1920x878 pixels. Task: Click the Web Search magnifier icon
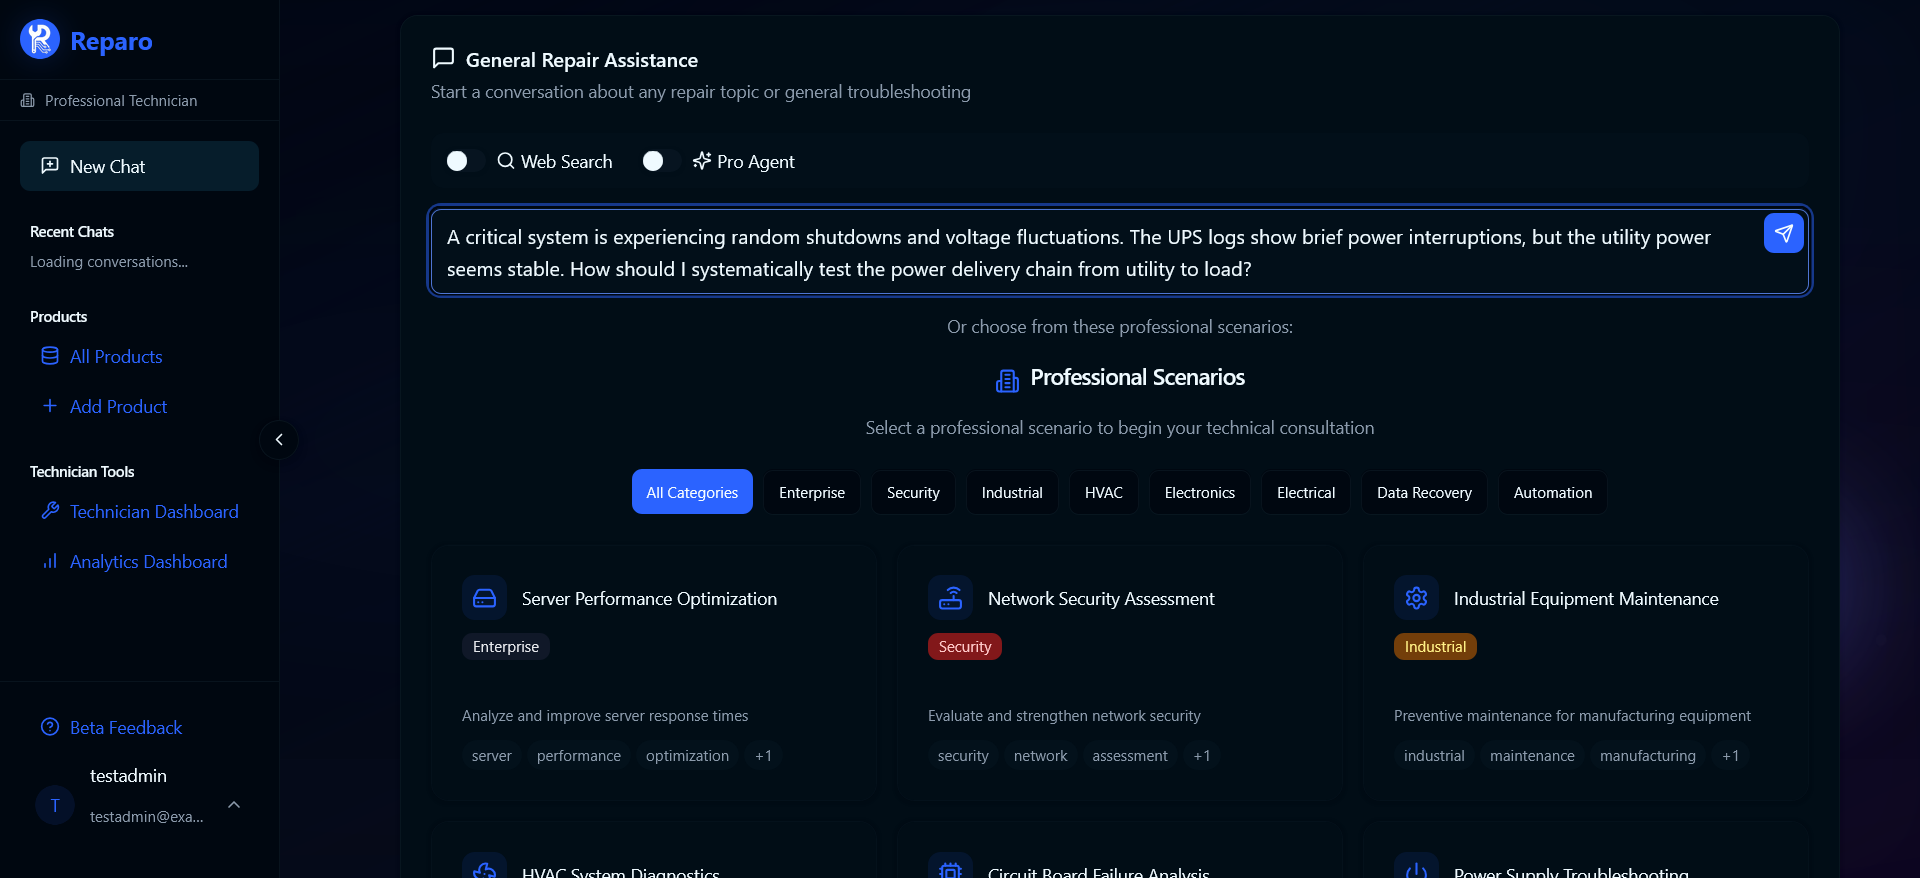tap(506, 161)
